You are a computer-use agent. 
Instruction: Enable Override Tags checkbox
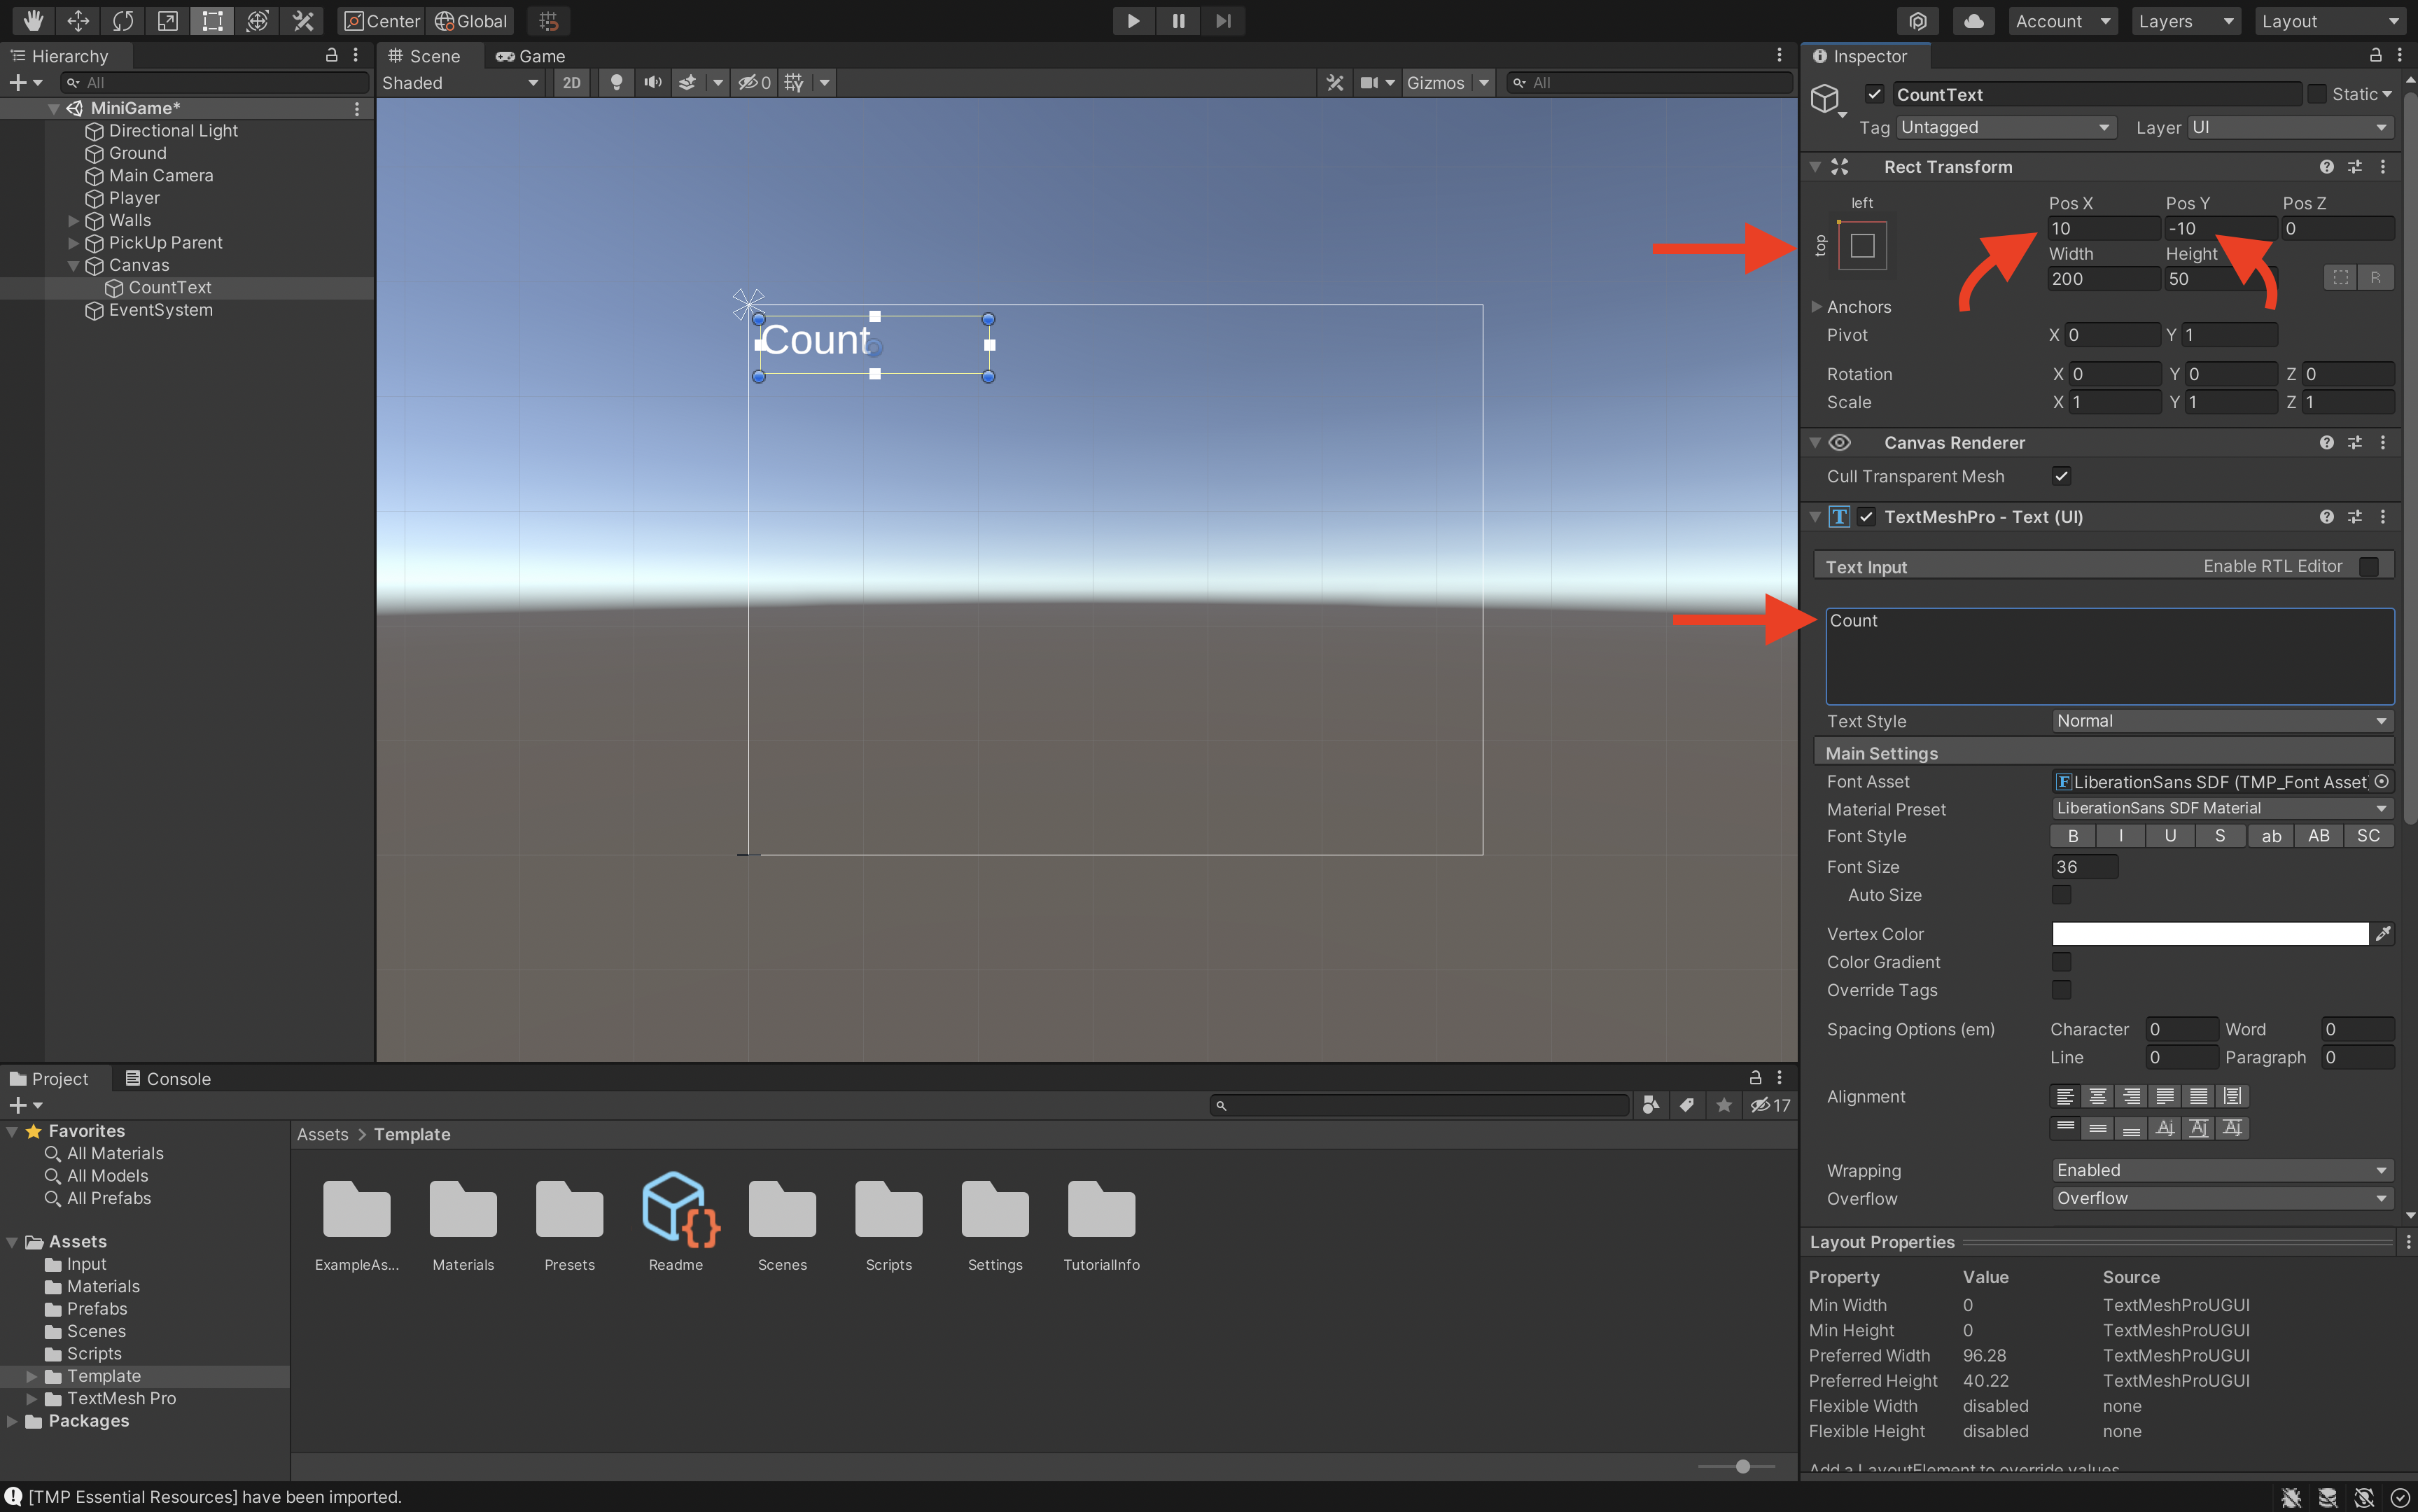pyautogui.click(x=2061, y=989)
